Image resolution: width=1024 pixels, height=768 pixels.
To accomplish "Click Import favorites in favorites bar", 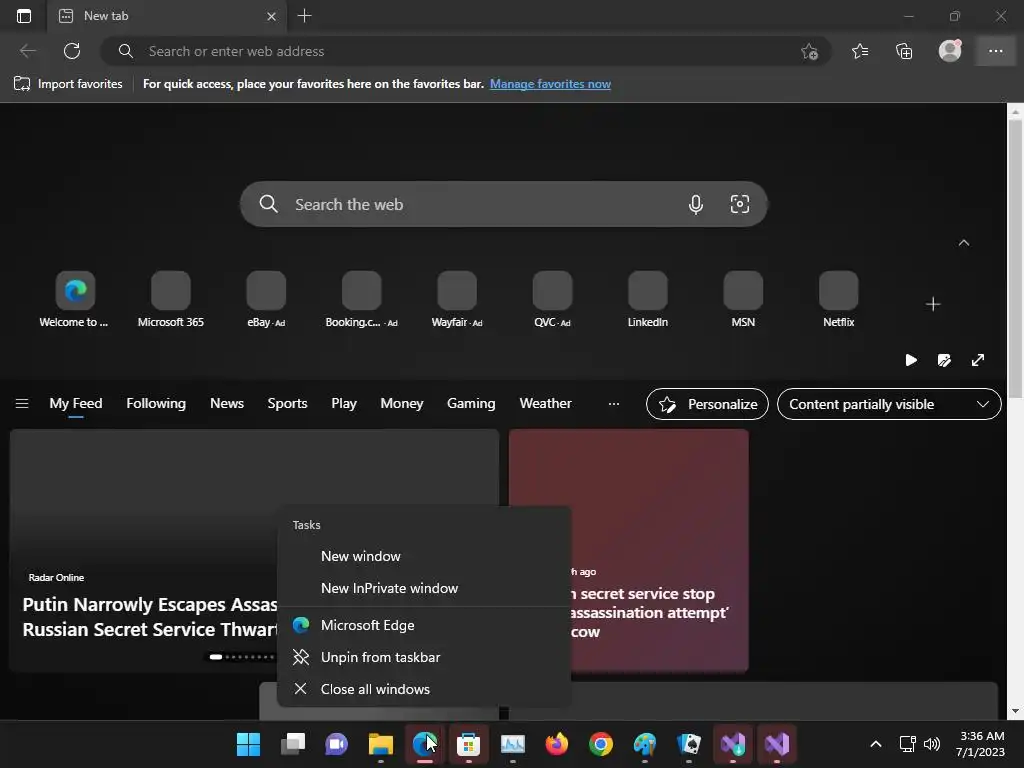I will pos(68,84).
